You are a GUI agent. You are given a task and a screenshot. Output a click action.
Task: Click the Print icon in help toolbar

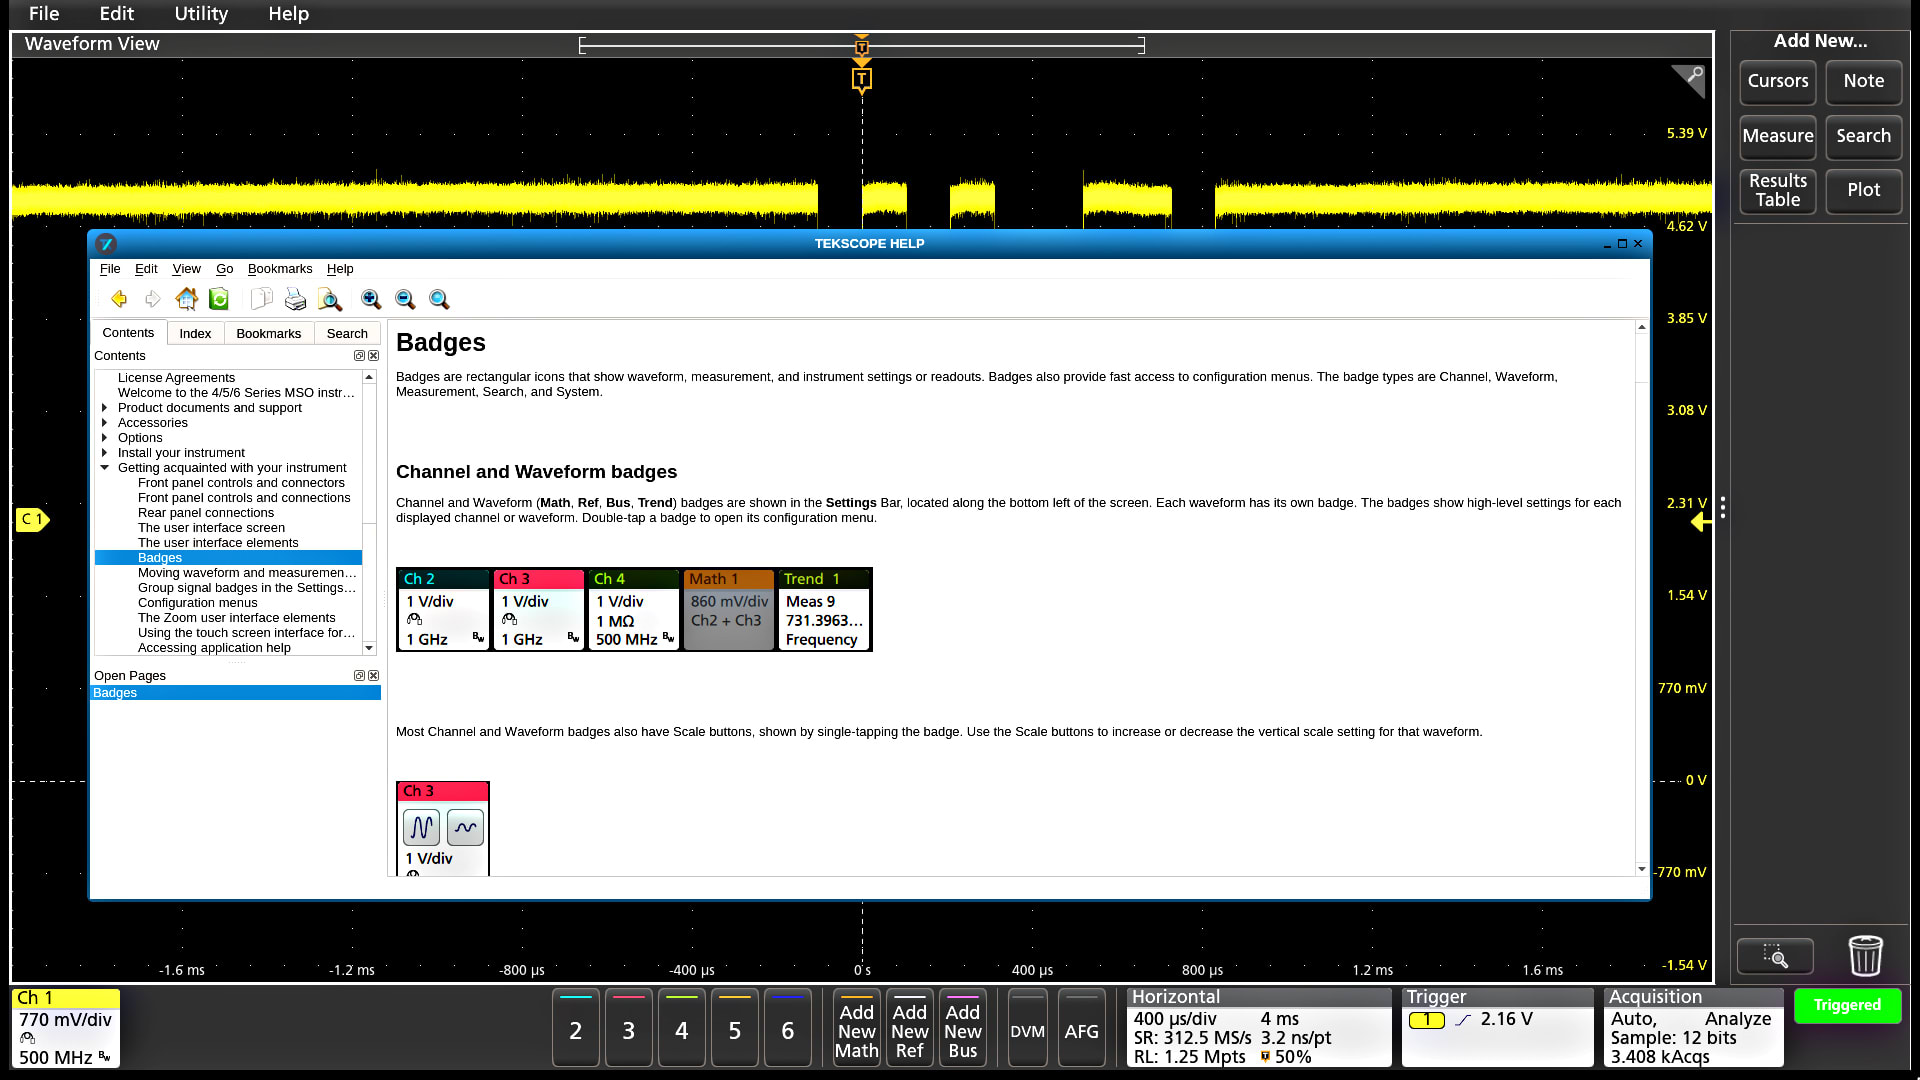click(x=295, y=299)
